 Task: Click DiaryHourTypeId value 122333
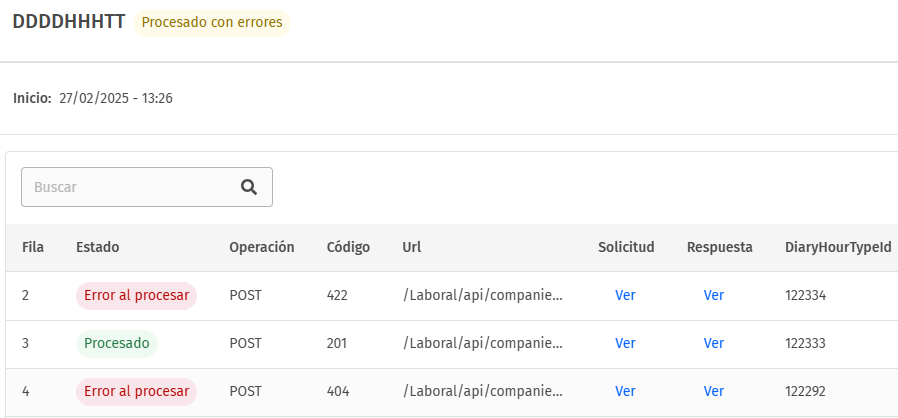(x=805, y=344)
